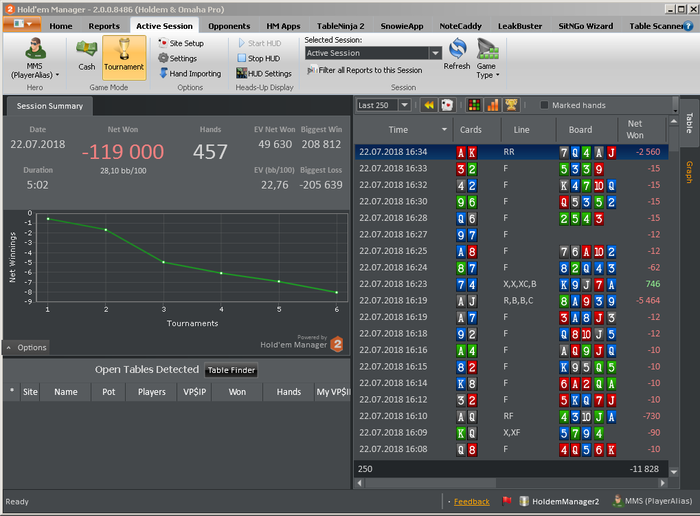The width and height of the screenshot is (700, 516).
Task: Select the 16:09 KQ hand row
Action: pos(512,433)
